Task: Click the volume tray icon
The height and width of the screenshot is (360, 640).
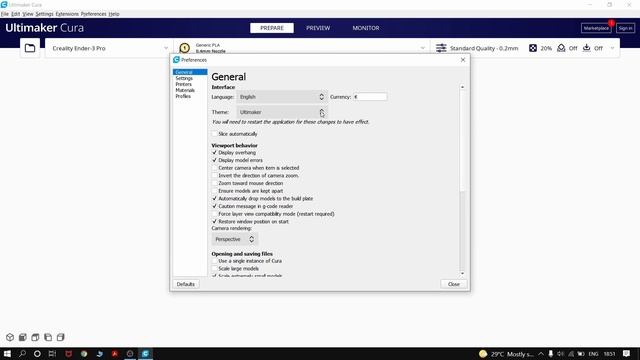Action: [560, 354]
